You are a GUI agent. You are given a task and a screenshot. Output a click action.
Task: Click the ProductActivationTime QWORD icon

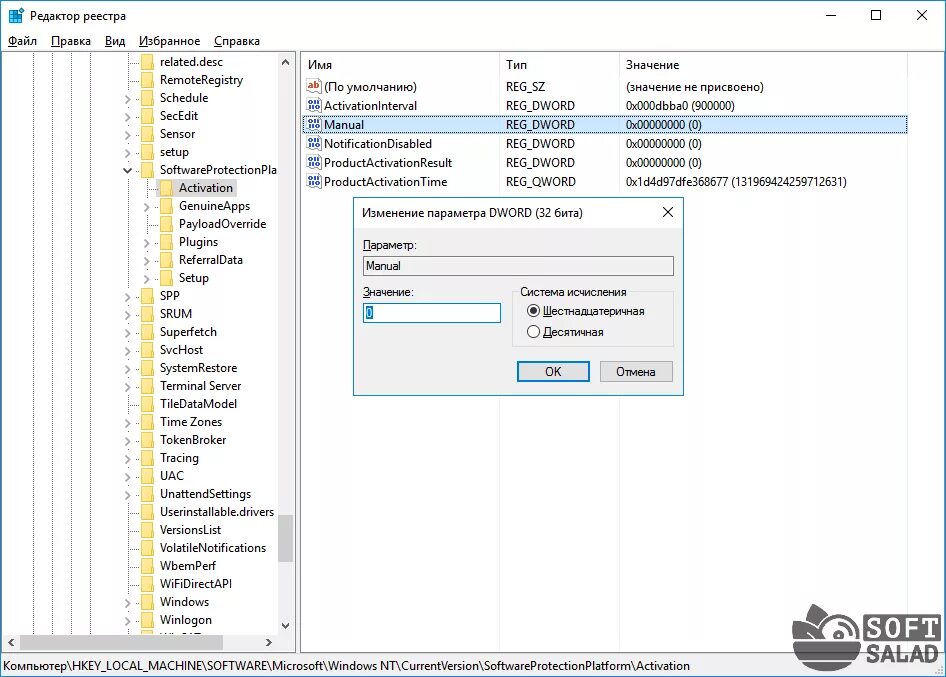(314, 182)
